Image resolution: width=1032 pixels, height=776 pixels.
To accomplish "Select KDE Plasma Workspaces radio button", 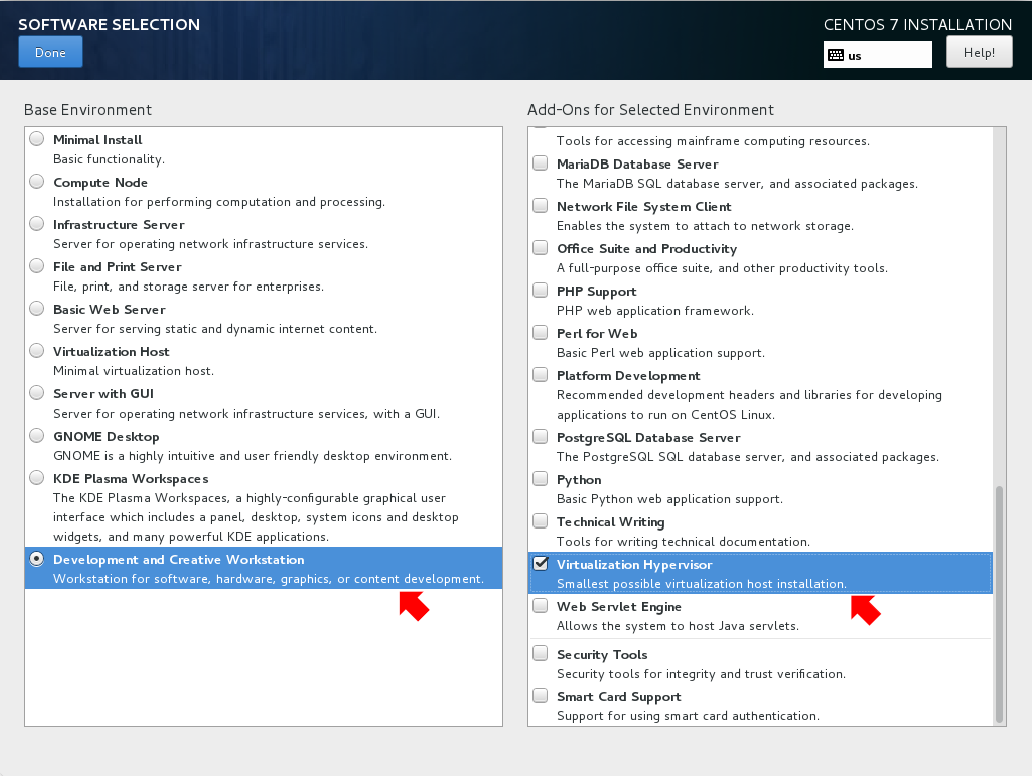I will [37, 478].
